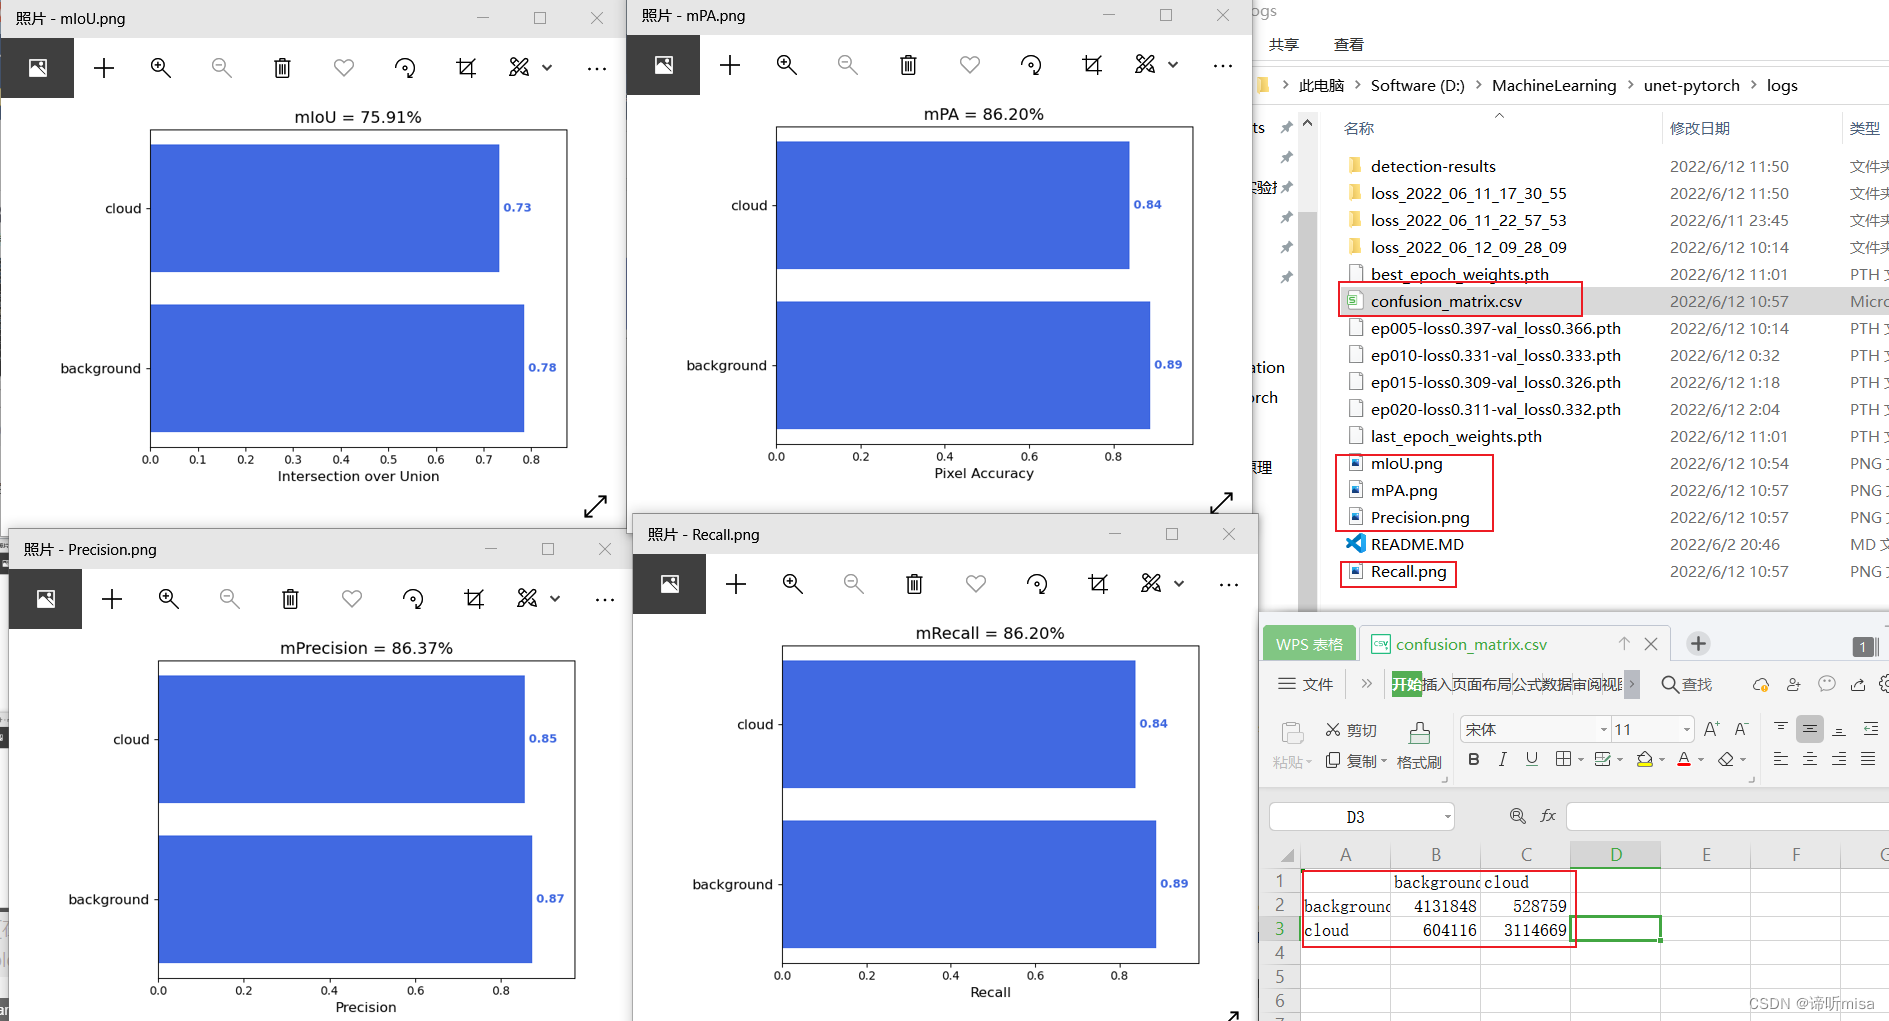This screenshot has width=1889, height=1021.
Task: Rotate the Recall.png image
Action: (1037, 584)
